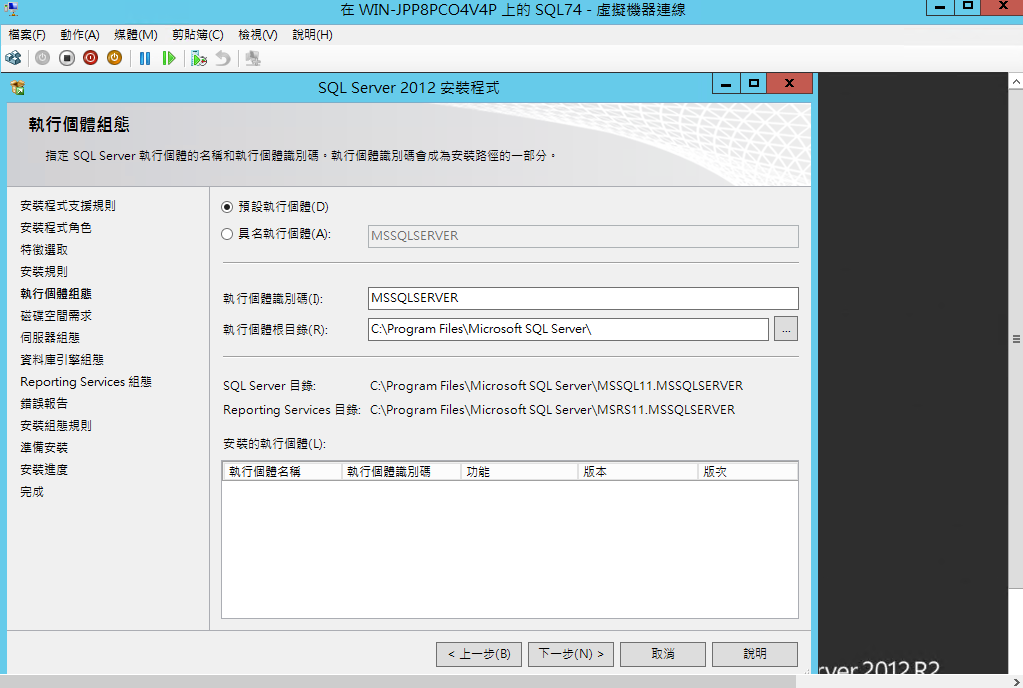Click the 功能 column header
Viewport: 1023px width, 688px height.
tap(519, 471)
